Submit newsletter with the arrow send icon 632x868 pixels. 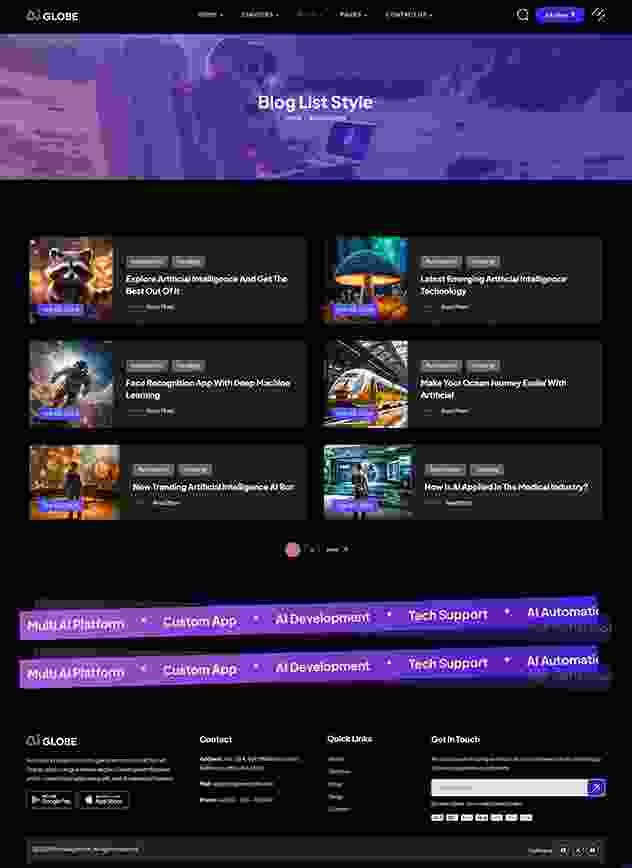[x=596, y=788]
